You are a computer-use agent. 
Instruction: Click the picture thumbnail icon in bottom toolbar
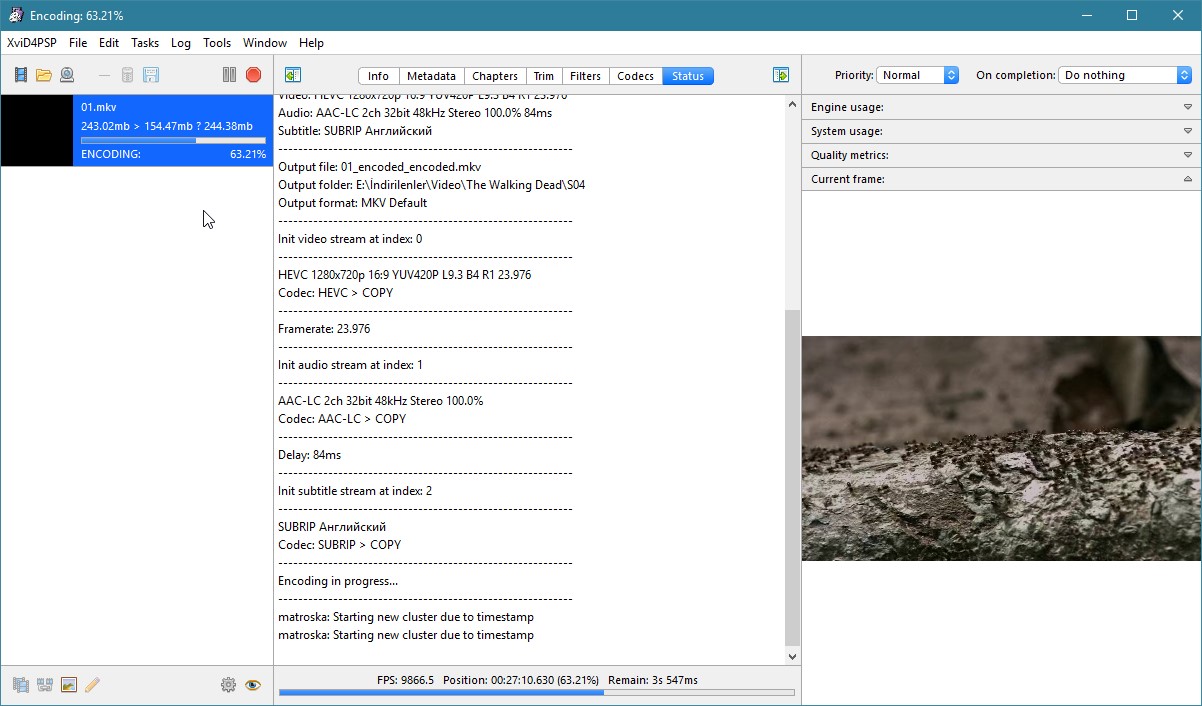click(68, 685)
